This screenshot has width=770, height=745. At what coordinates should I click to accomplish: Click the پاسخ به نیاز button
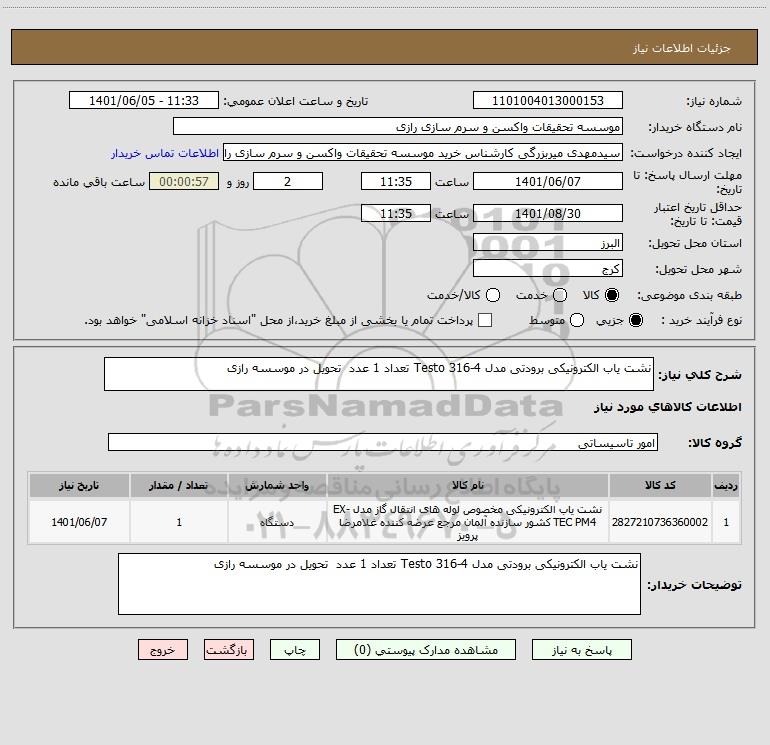click(581, 650)
